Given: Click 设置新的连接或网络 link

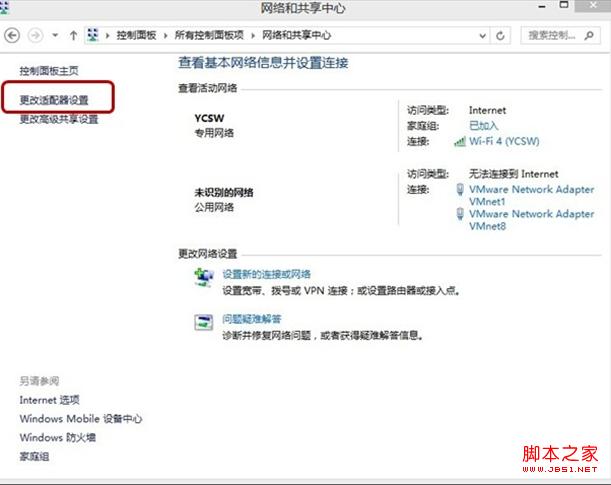Looking at the screenshot, I should (x=267, y=274).
